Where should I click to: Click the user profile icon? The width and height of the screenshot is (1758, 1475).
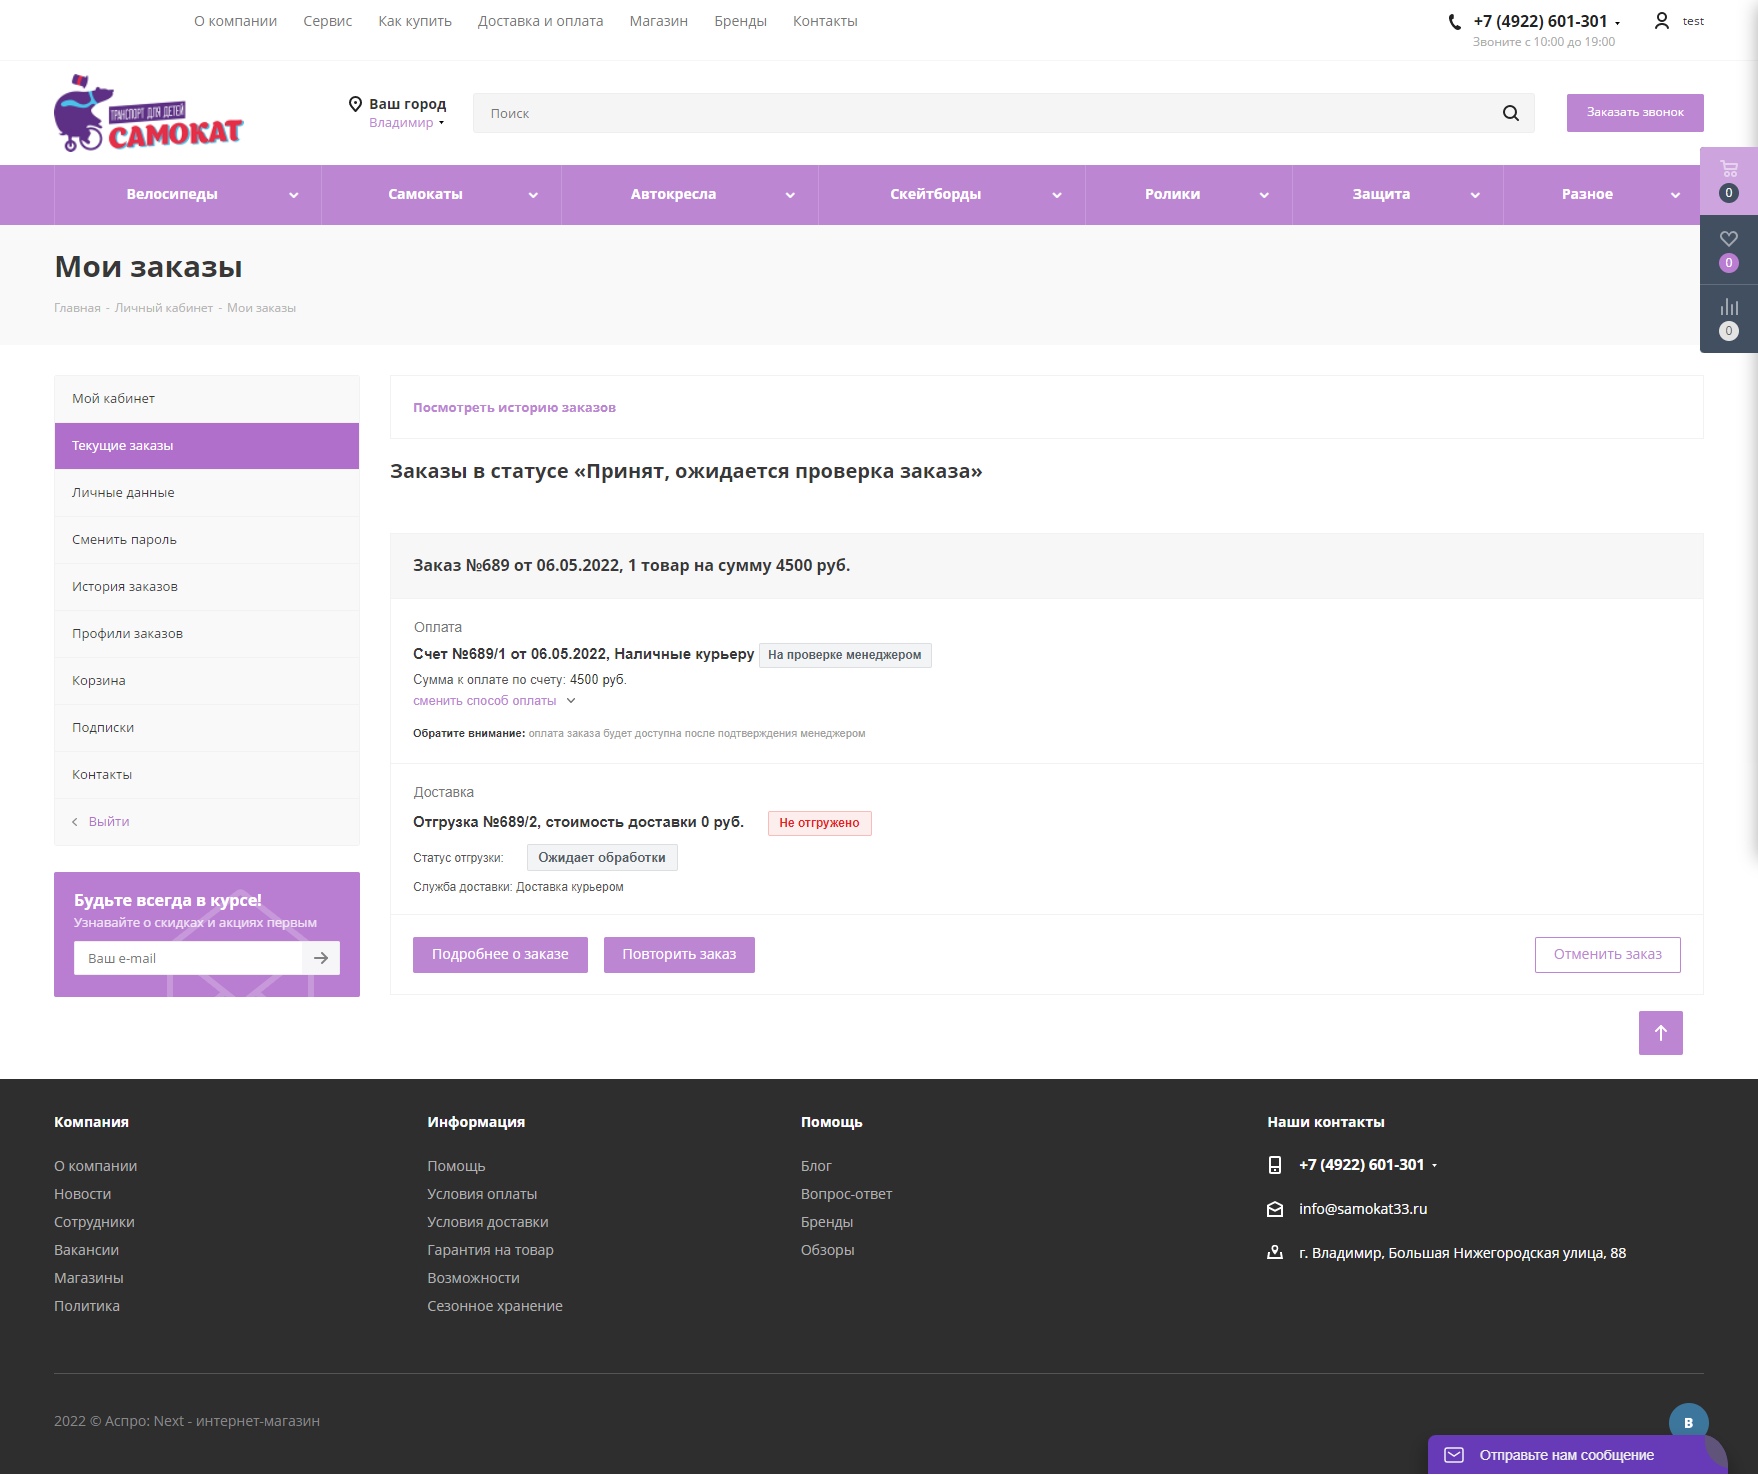tap(1662, 21)
